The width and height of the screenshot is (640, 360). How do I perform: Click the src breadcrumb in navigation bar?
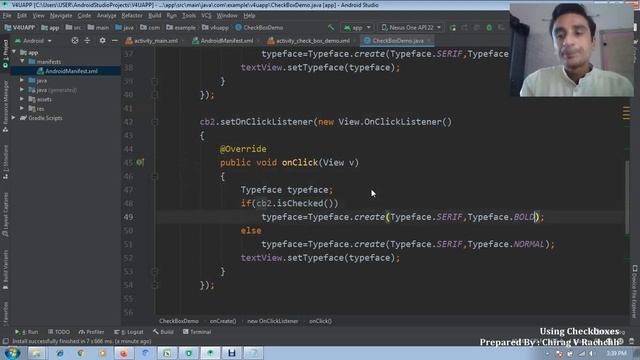pos(73,28)
